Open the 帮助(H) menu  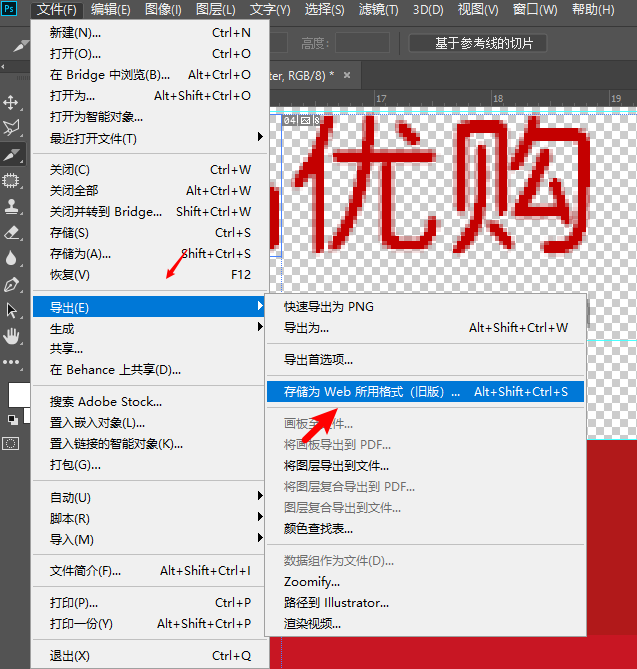593,9
